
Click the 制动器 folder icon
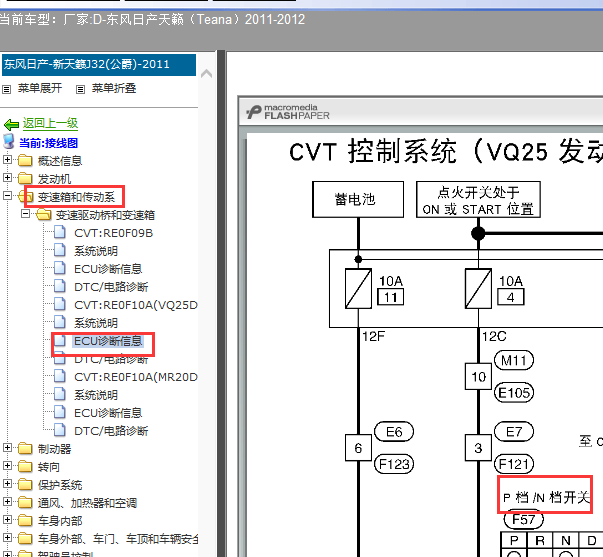click(x=25, y=448)
